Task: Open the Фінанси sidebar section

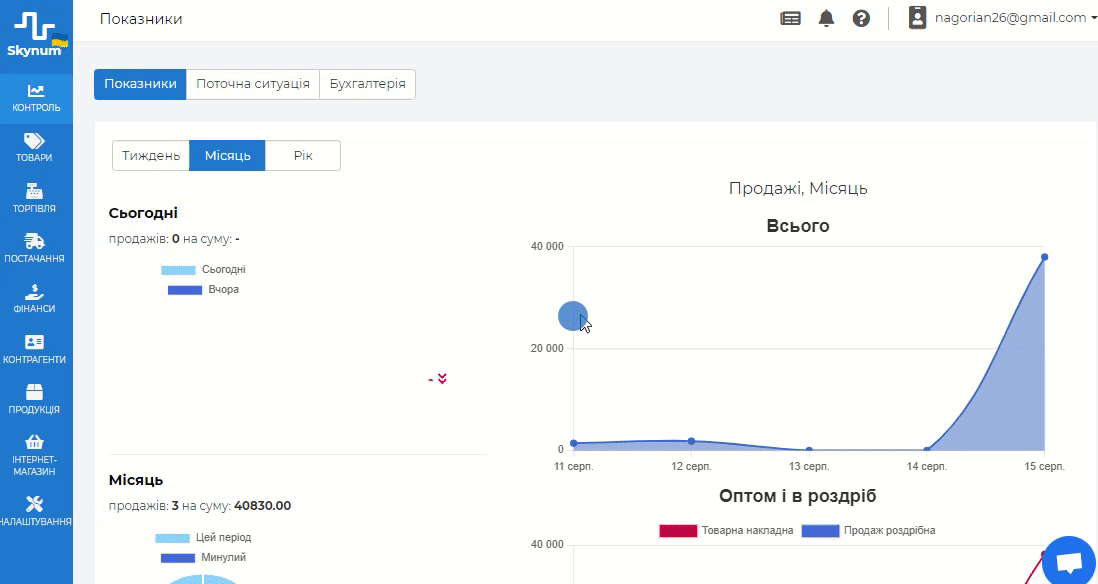Action: (36, 299)
